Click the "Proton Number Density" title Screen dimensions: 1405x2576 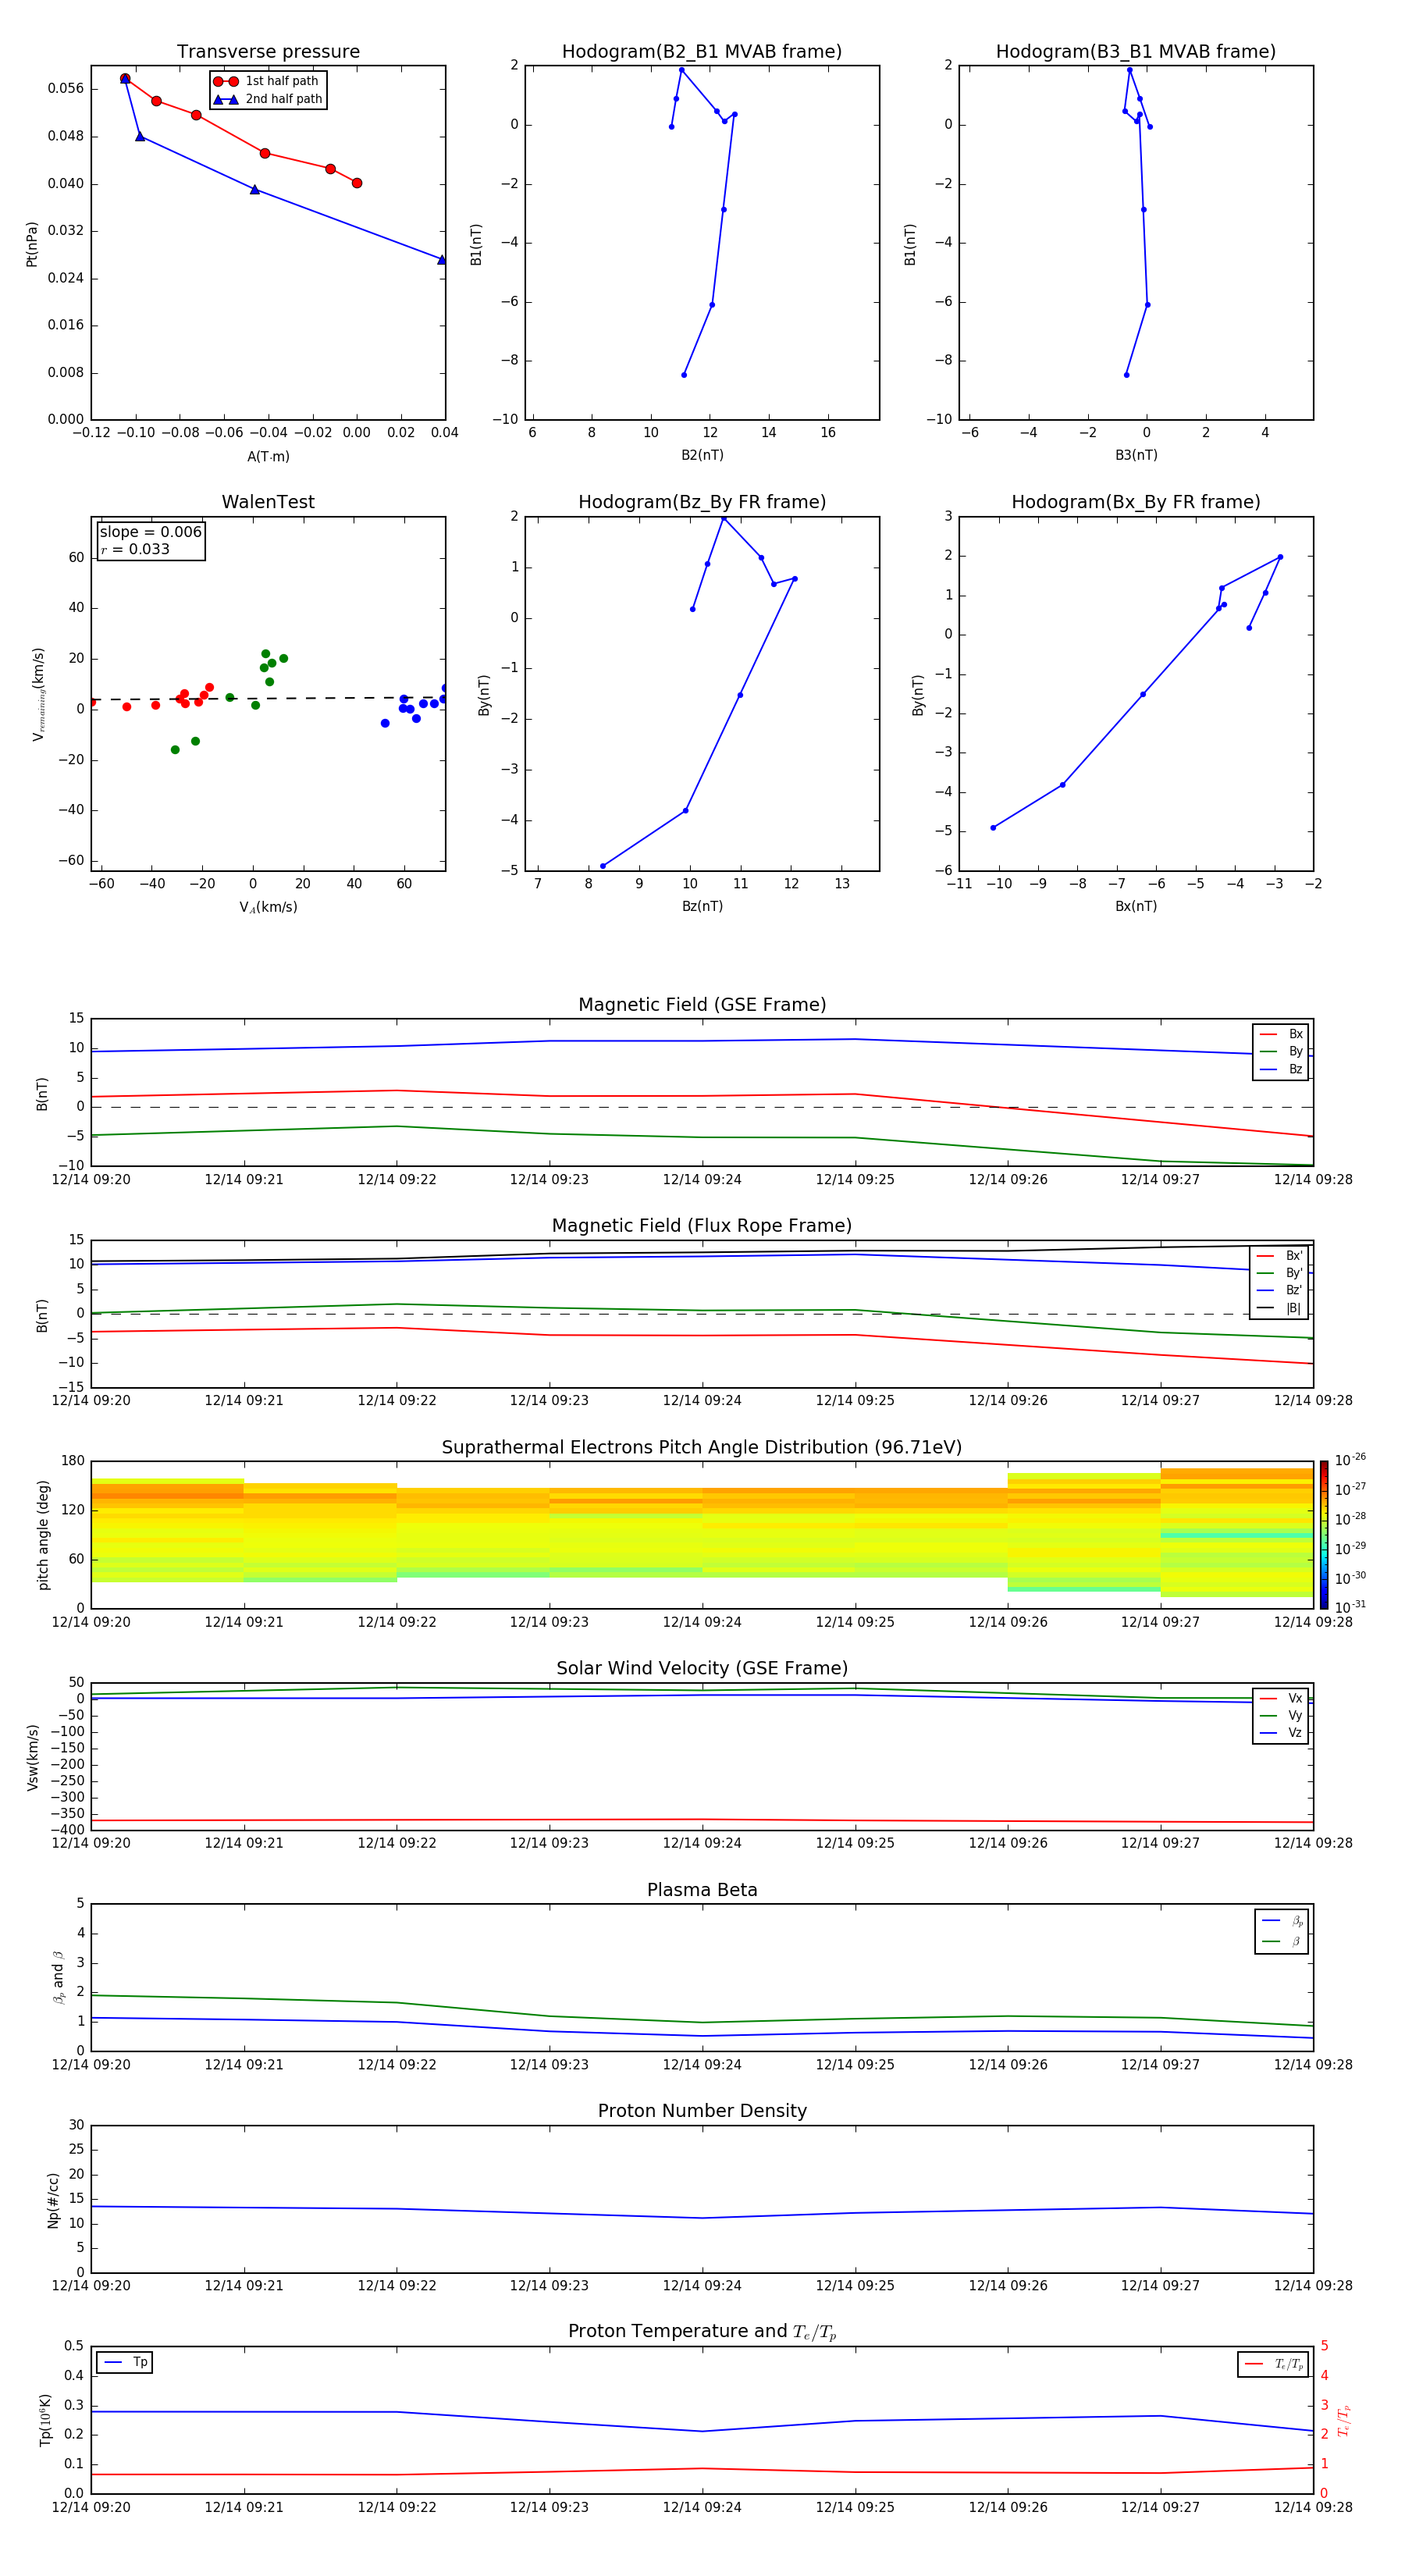[x=702, y=2111]
